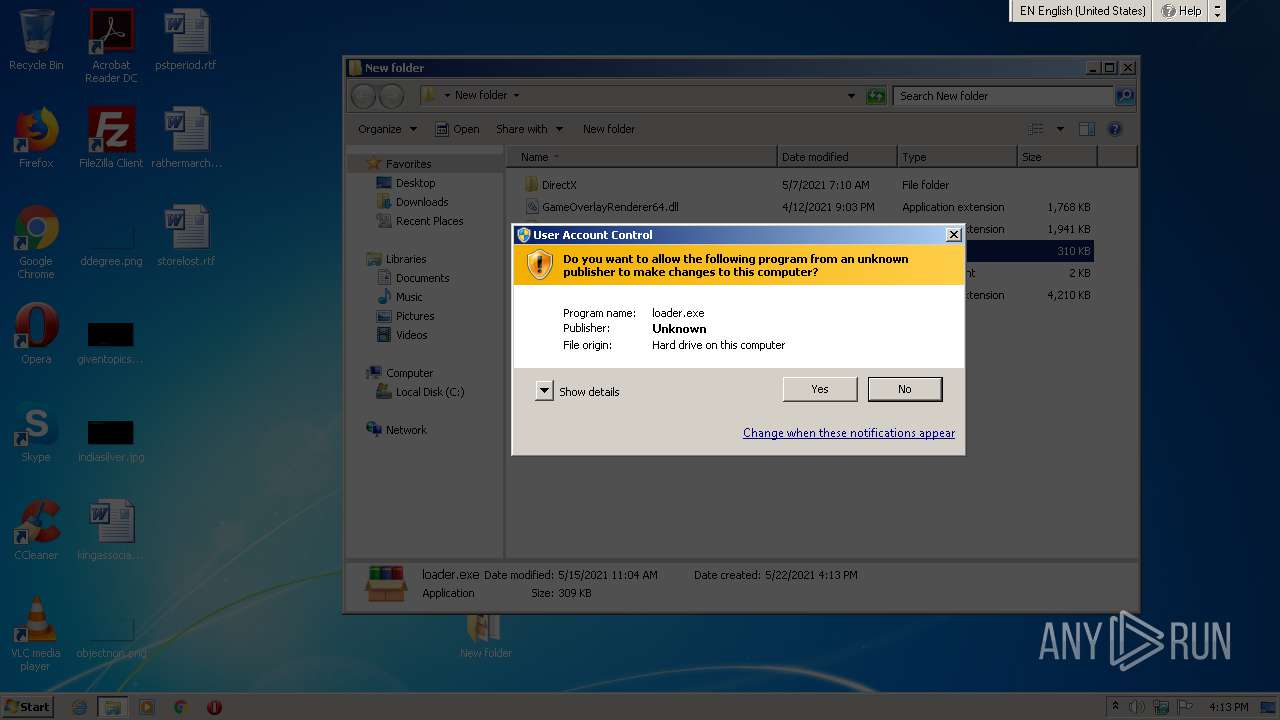
Task: Click Explorer back navigation button
Action: [x=364, y=96]
